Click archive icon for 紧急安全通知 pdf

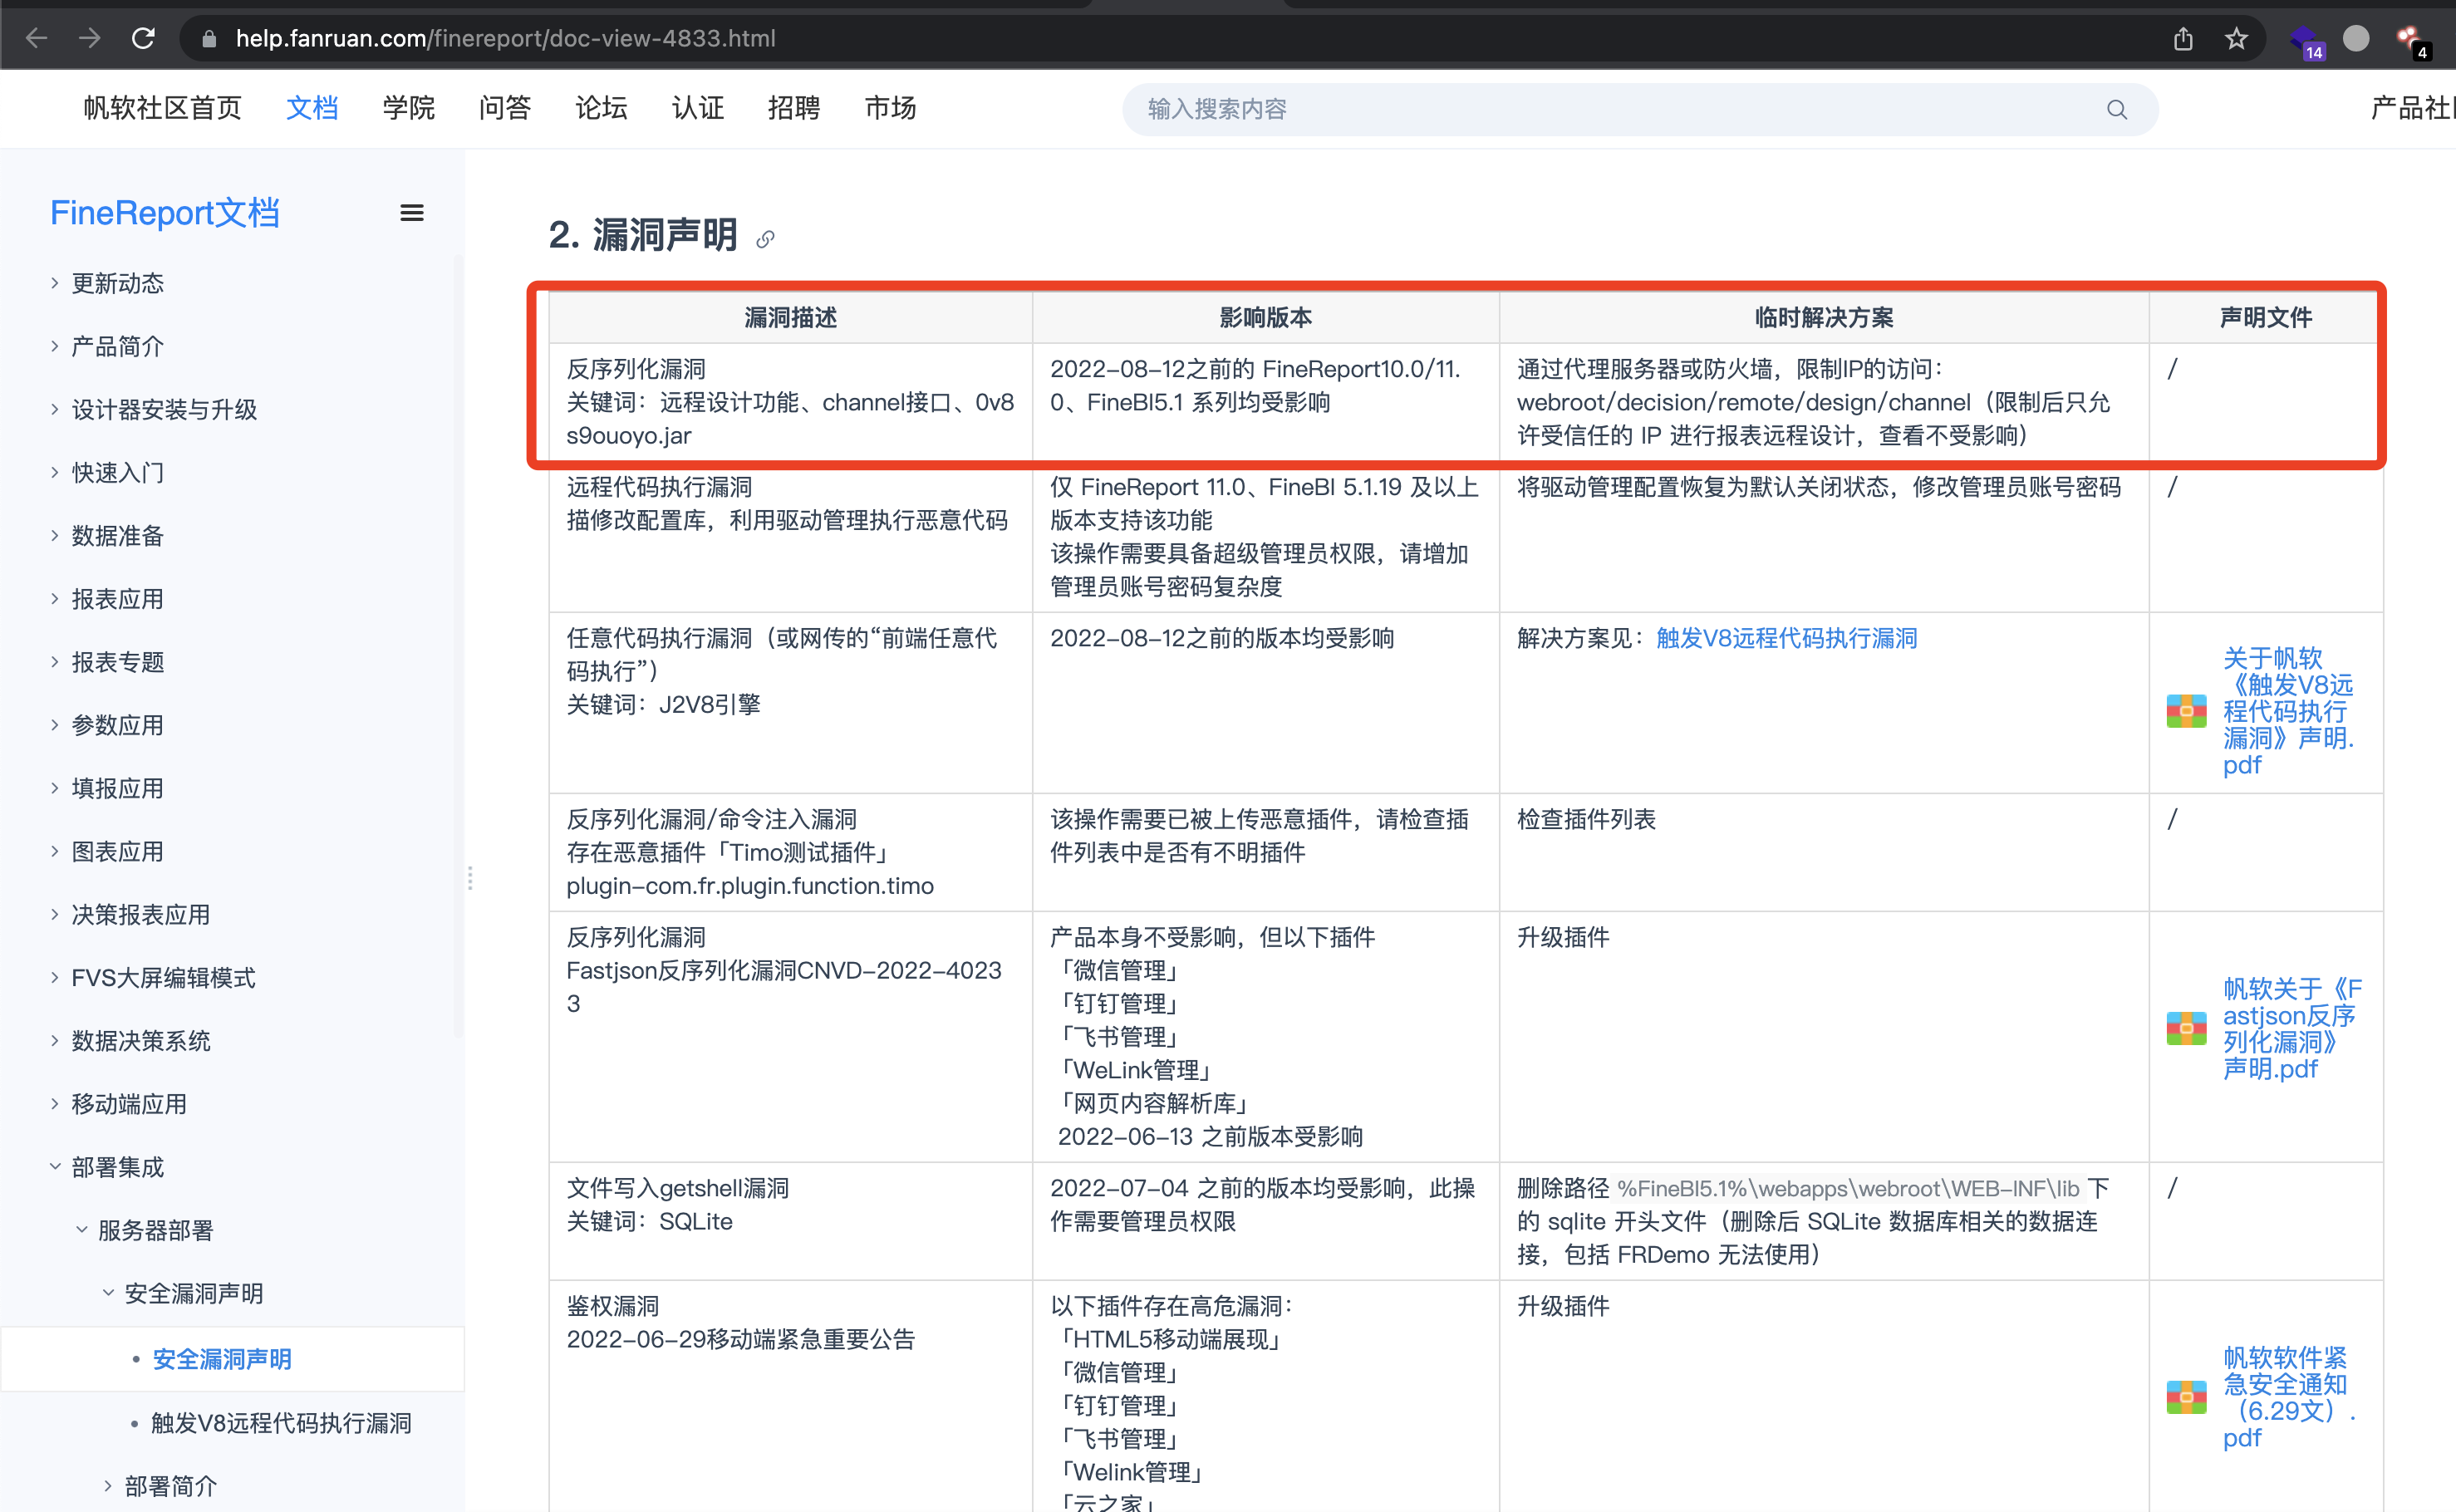2187,1397
